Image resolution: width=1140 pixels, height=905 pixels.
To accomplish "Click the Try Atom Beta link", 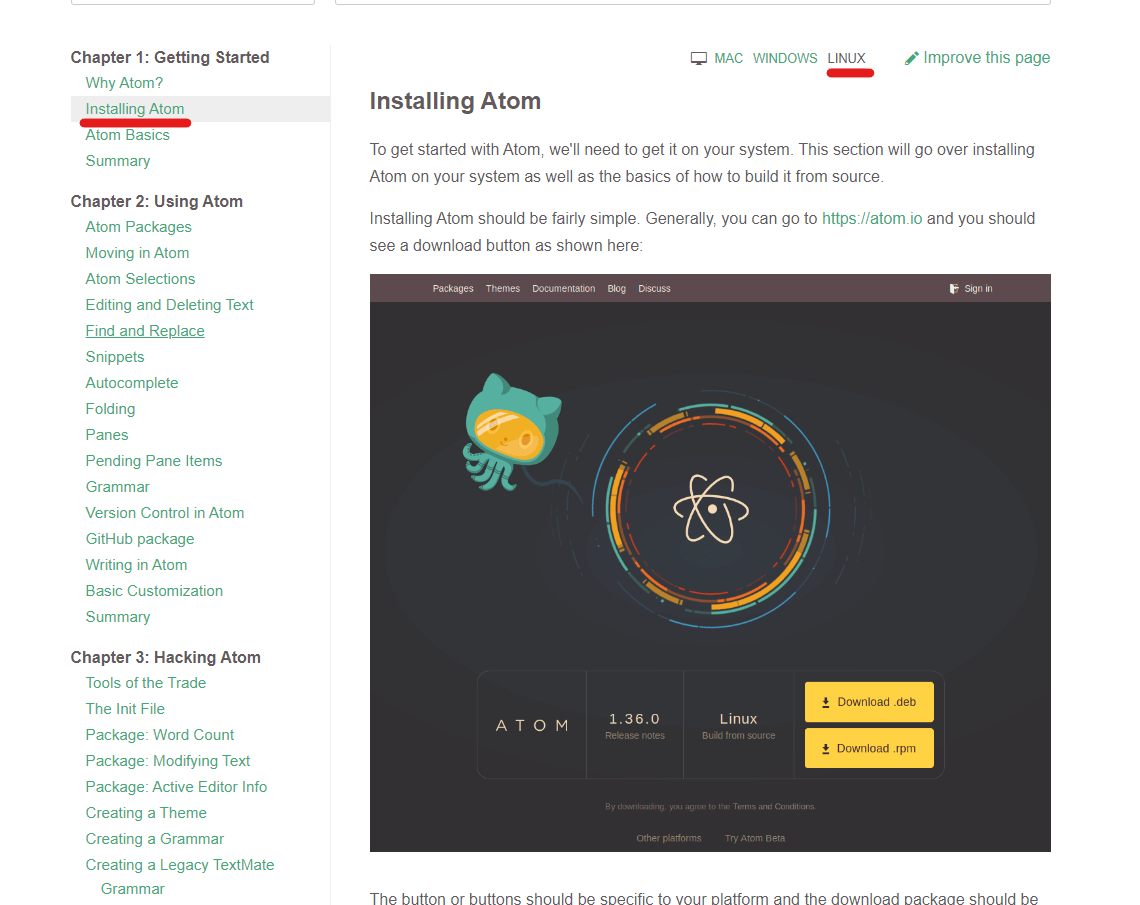I will (x=754, y=838).
